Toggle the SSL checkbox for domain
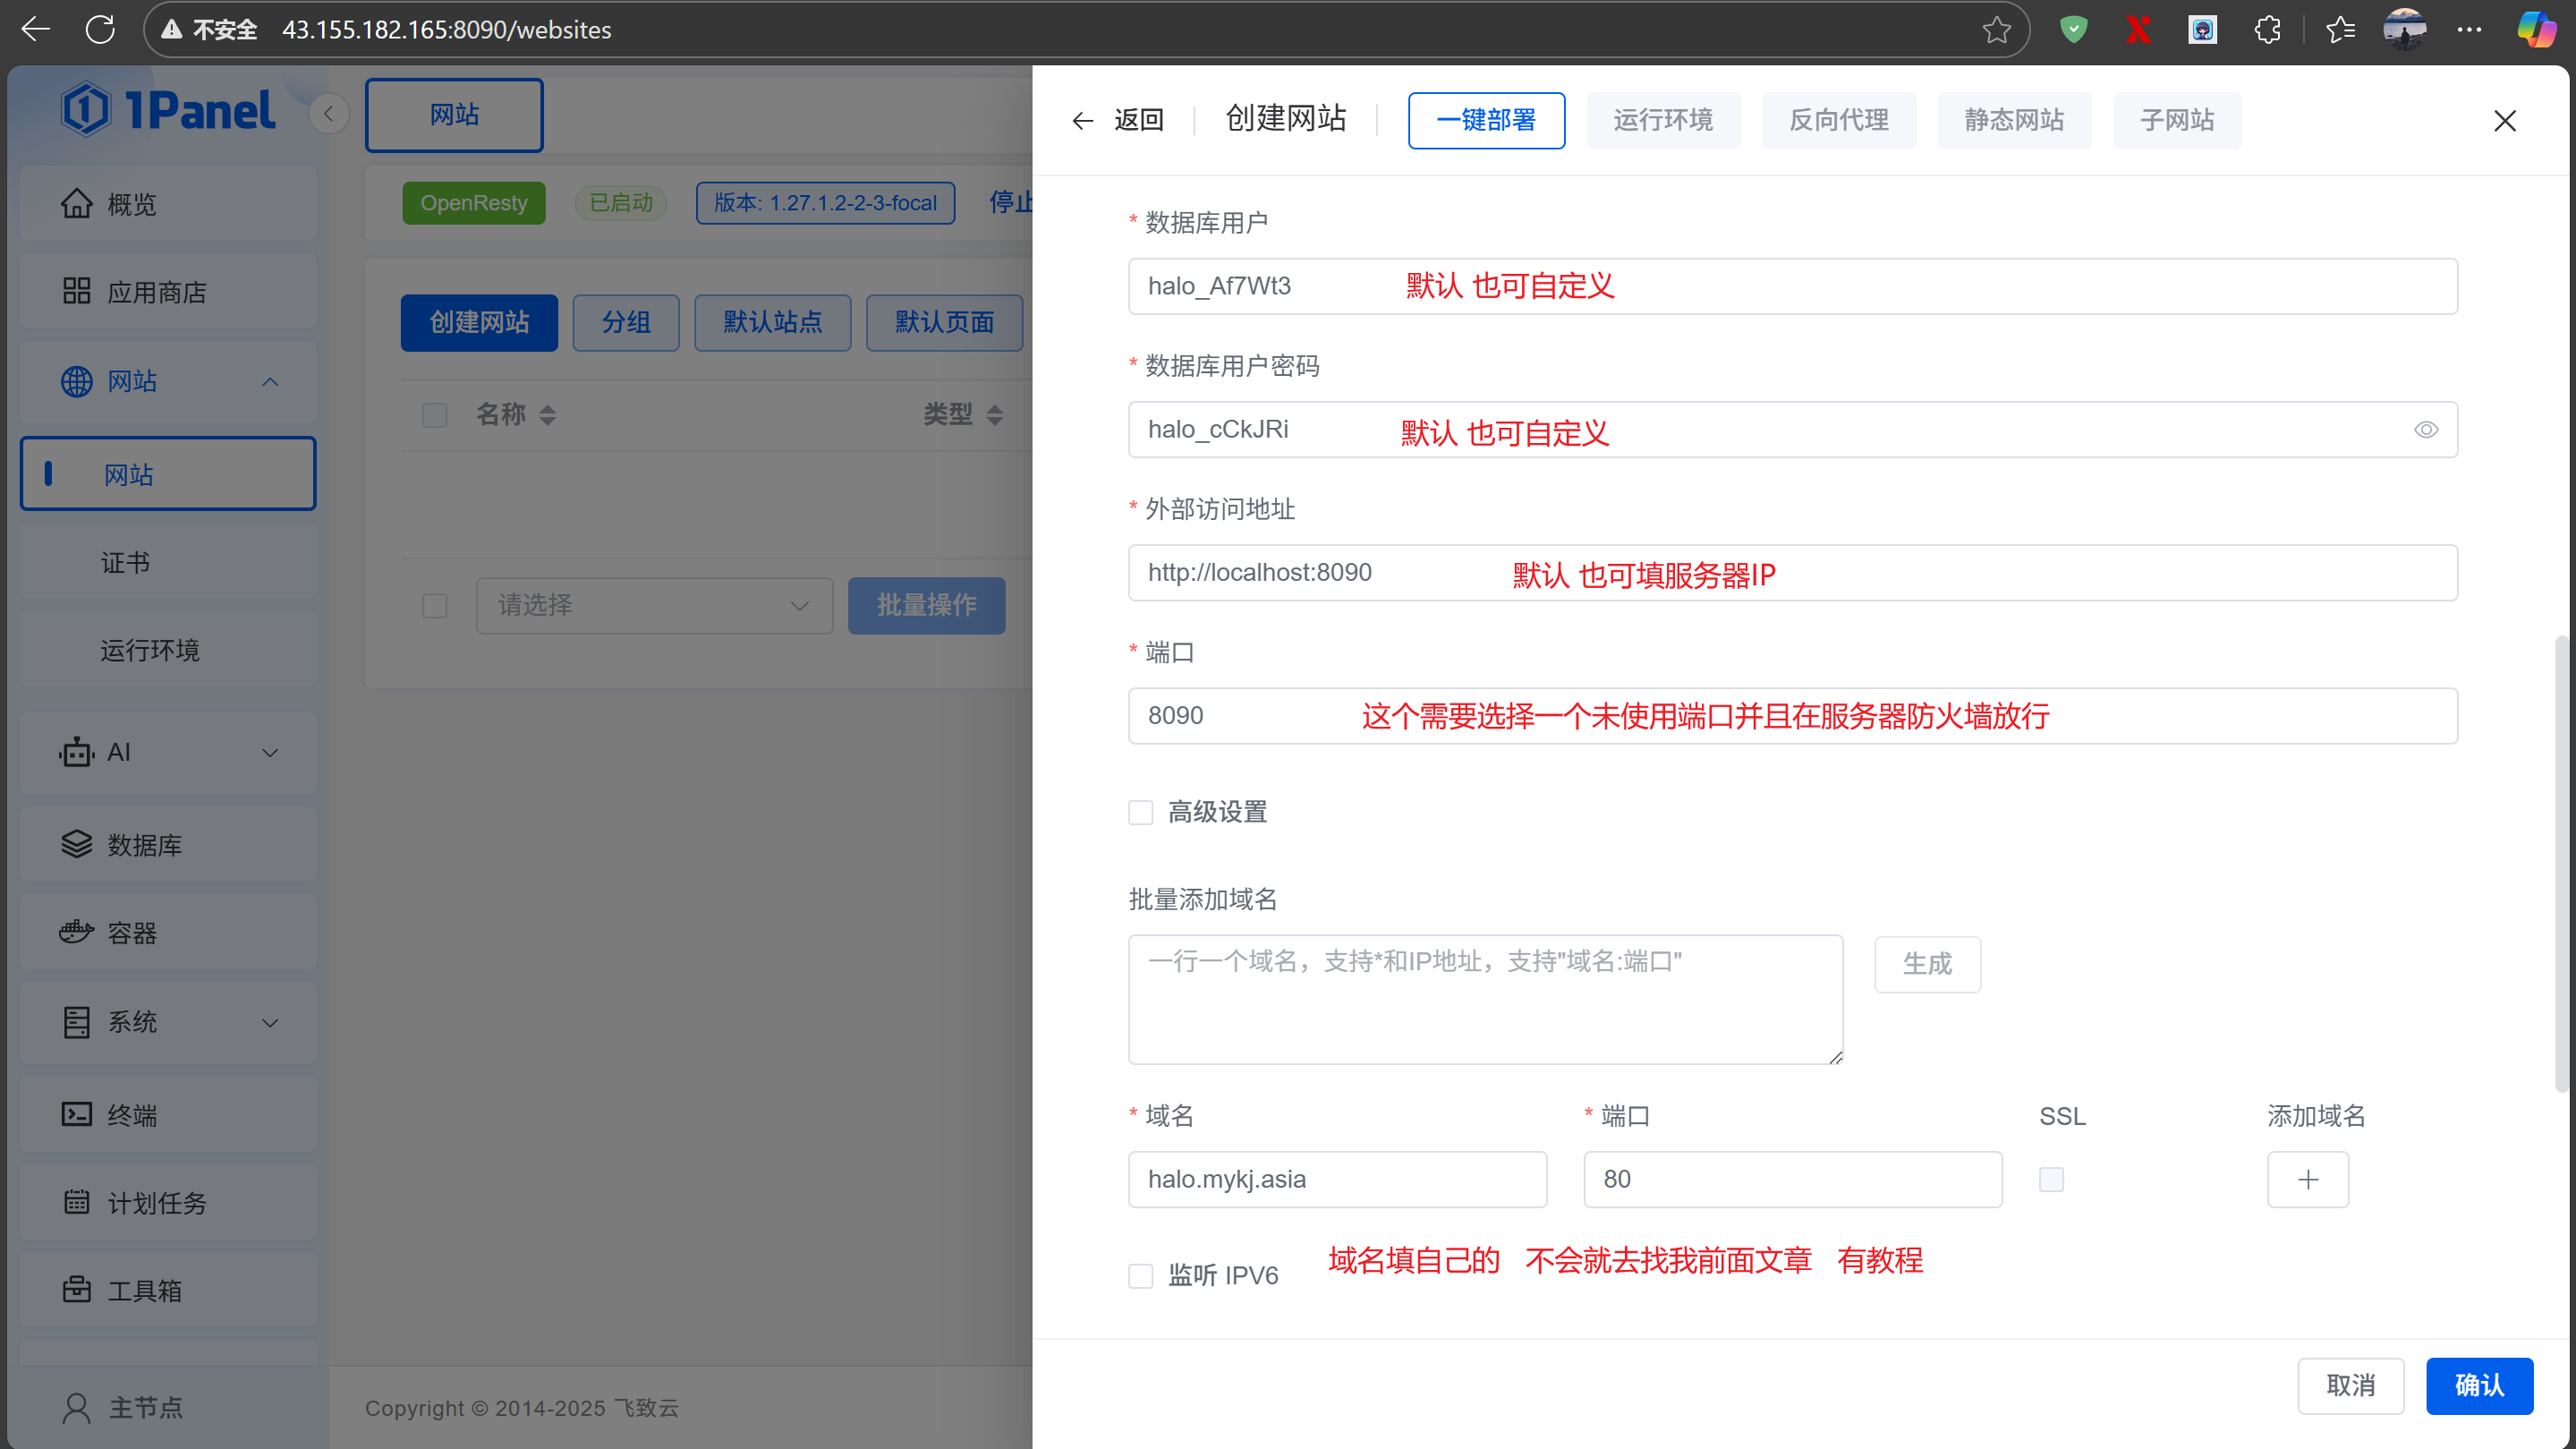Viewport: 2576px width, 1449px height. pos(2051,1179)
